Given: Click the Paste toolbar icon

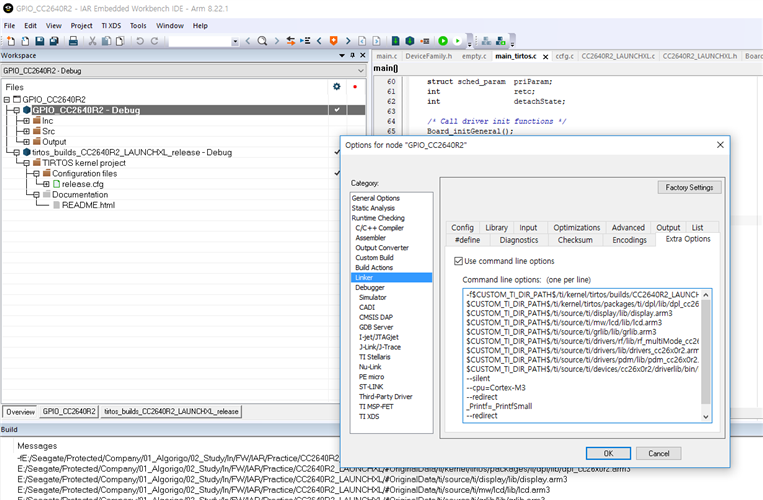Looking at the screenshot, I should point(120,41).
